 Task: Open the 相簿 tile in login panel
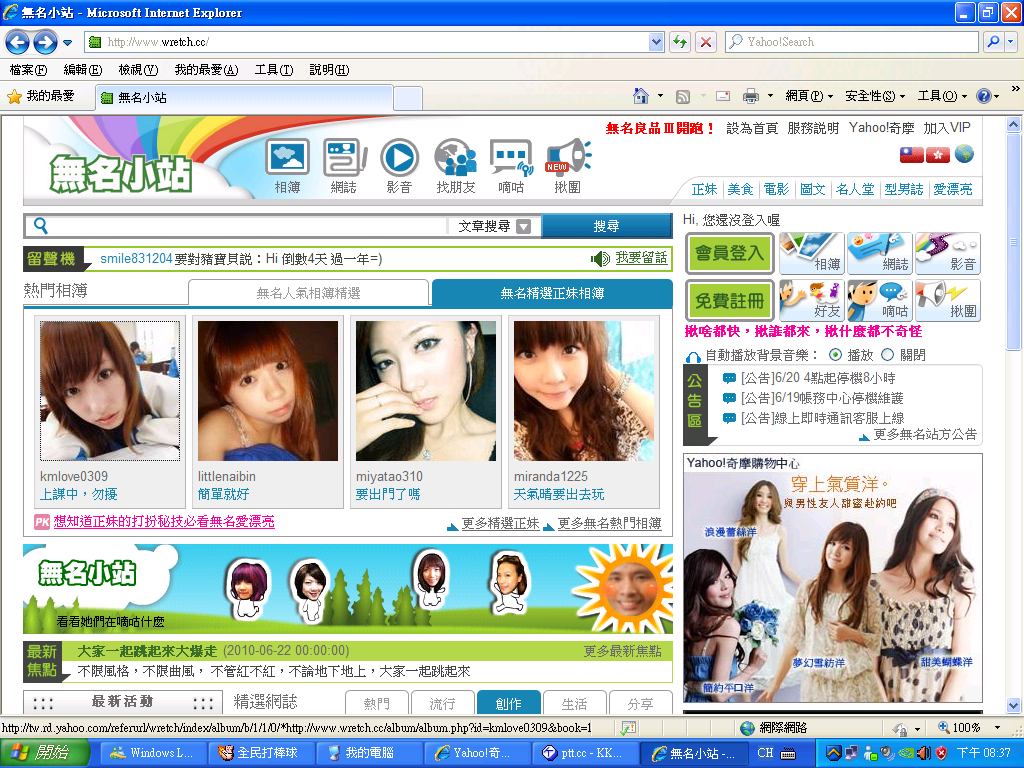812,253
